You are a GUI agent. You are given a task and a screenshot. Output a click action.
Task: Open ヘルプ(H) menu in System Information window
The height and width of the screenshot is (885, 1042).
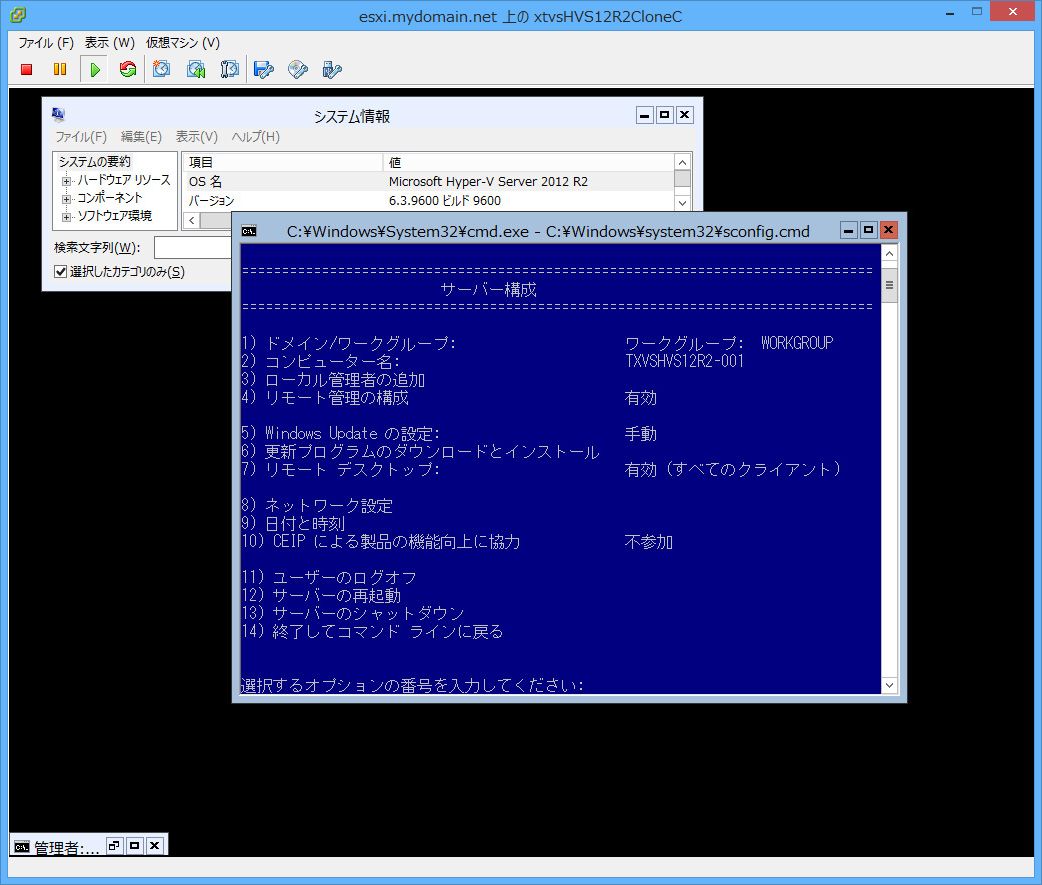click(256, 137)
